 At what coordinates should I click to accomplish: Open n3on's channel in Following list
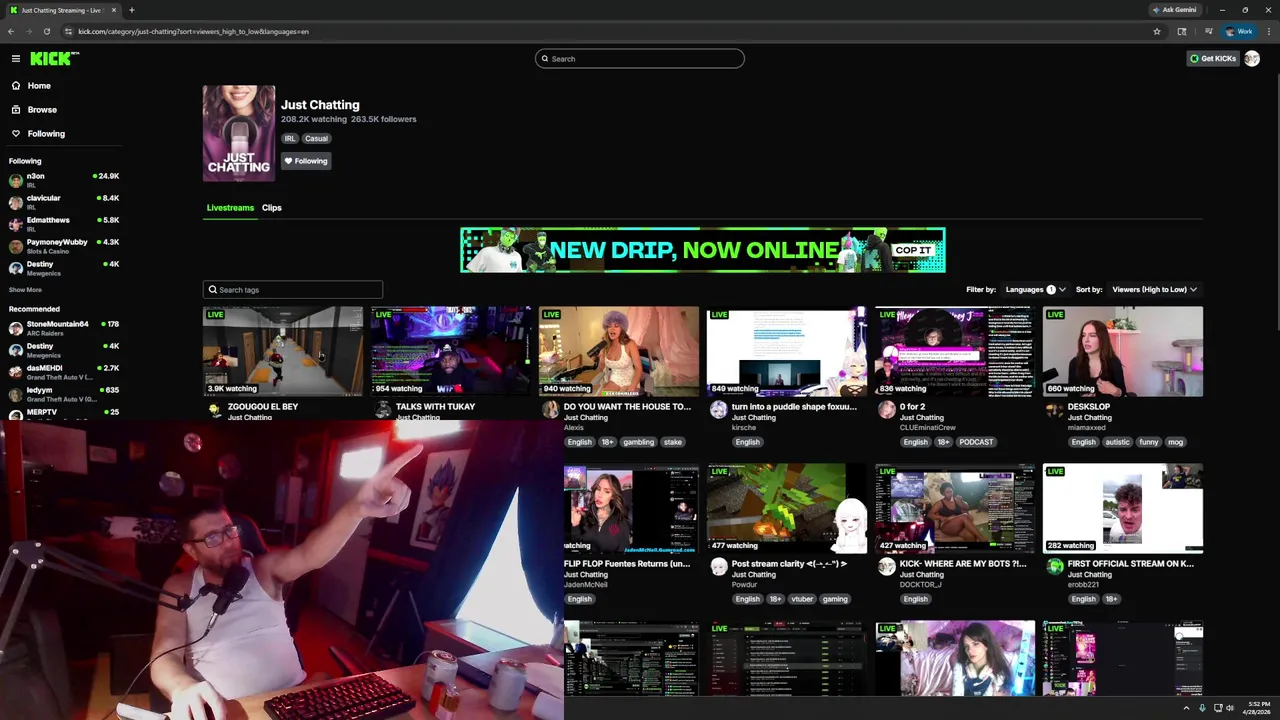tap(64, 179)
